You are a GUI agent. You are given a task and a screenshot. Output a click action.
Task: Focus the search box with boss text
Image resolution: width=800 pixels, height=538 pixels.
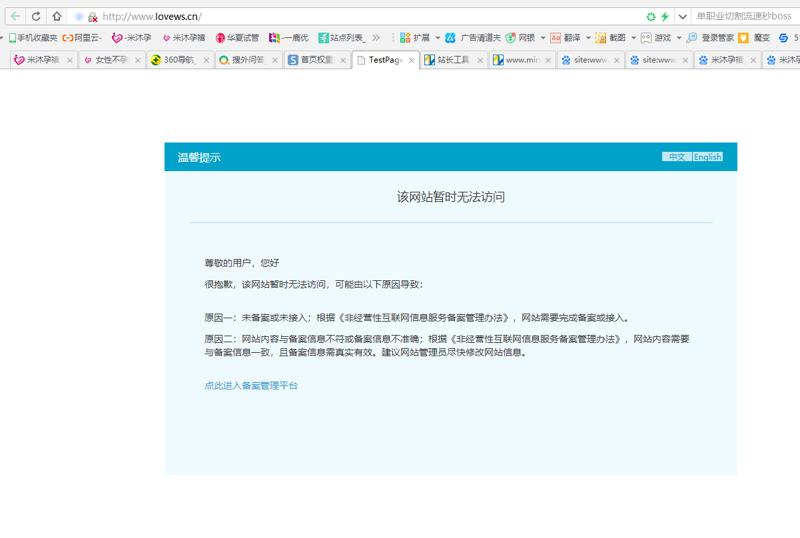point(744,16)
